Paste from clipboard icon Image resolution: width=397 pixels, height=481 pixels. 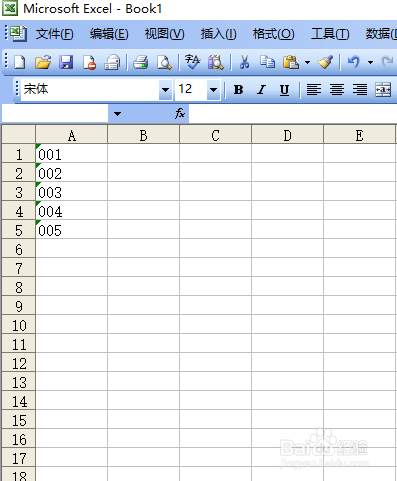tap(291, 62)
